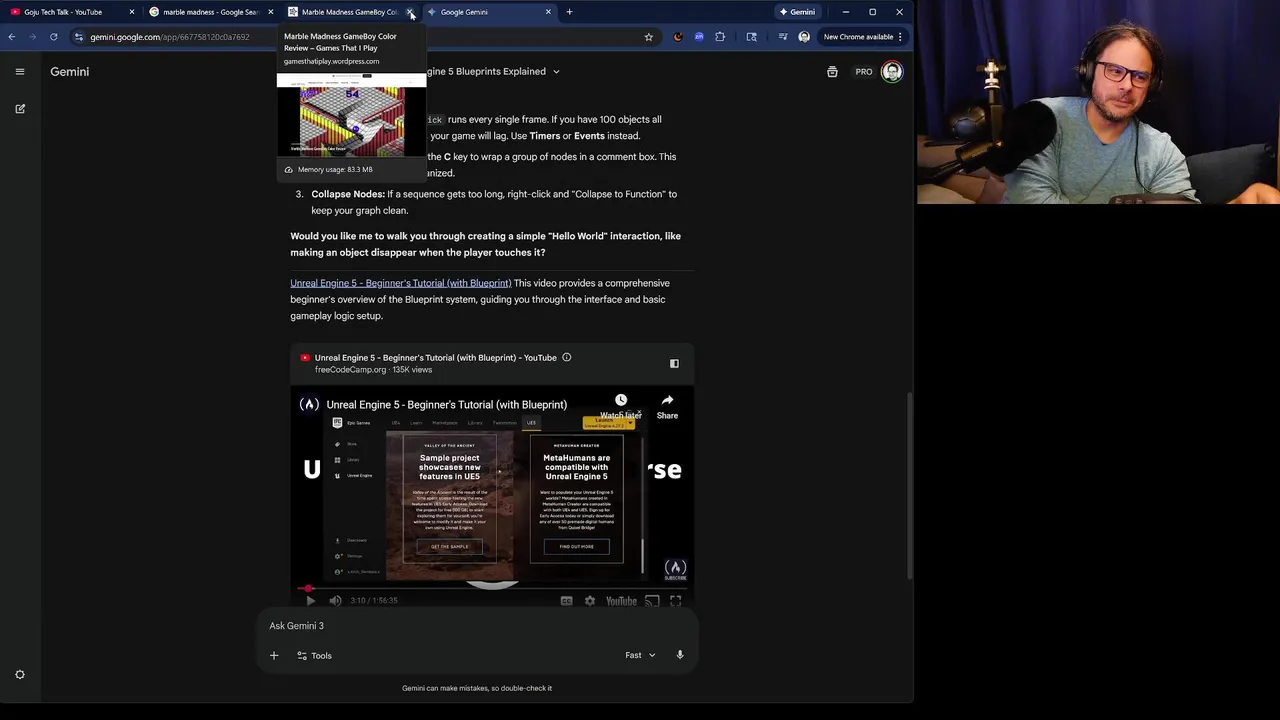Open the video player settings gear
Screen dimensions: 1280x720
pyautogui.click(x=590, y=601)
